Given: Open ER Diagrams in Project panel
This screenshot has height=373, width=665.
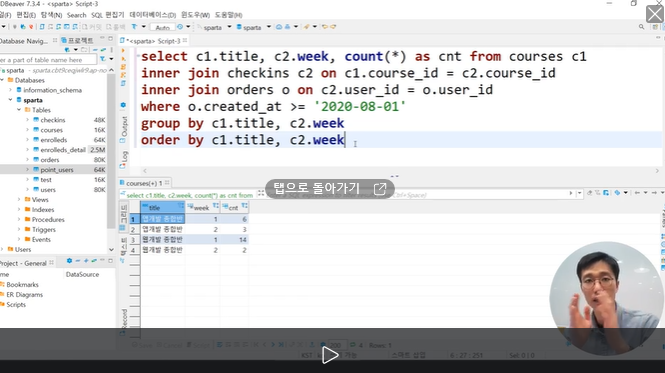Looking at the screenshot, I should [24, 294].
